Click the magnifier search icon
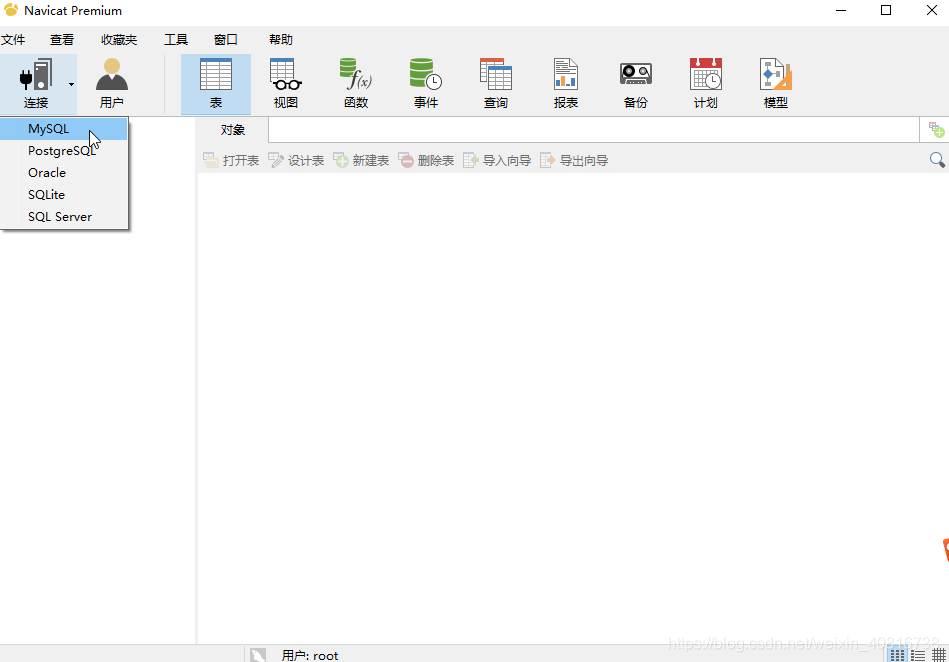The image size is (949, 662). tap(937, 160)
